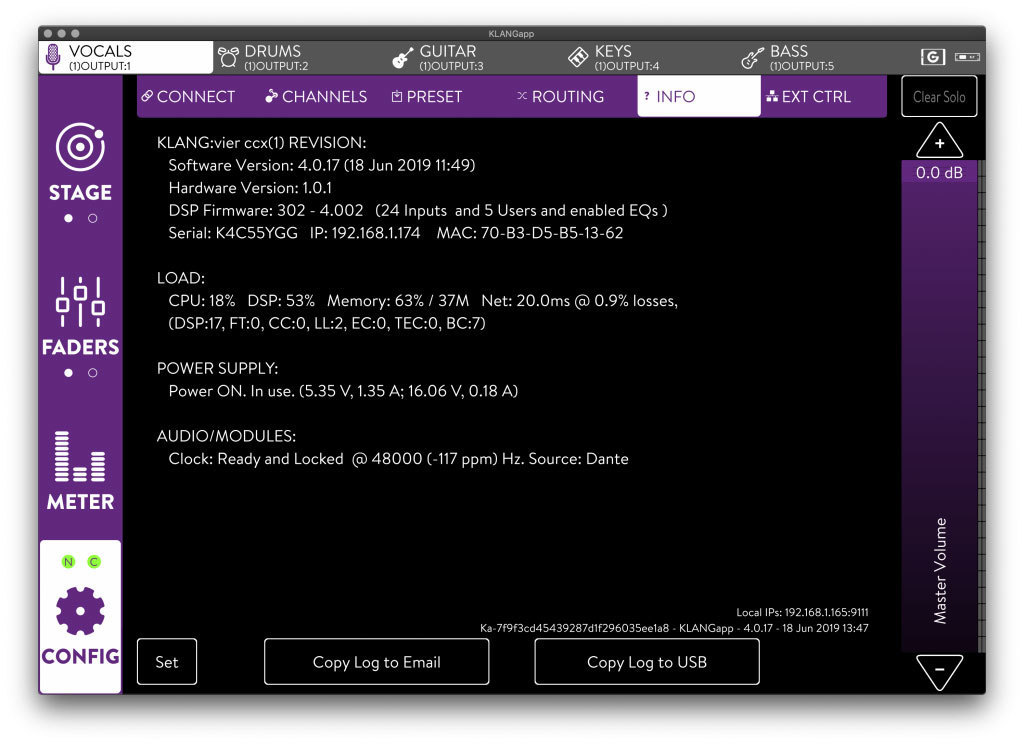Open the PRESET tab
Screen dimensions: 1024x745
[427, 97]
